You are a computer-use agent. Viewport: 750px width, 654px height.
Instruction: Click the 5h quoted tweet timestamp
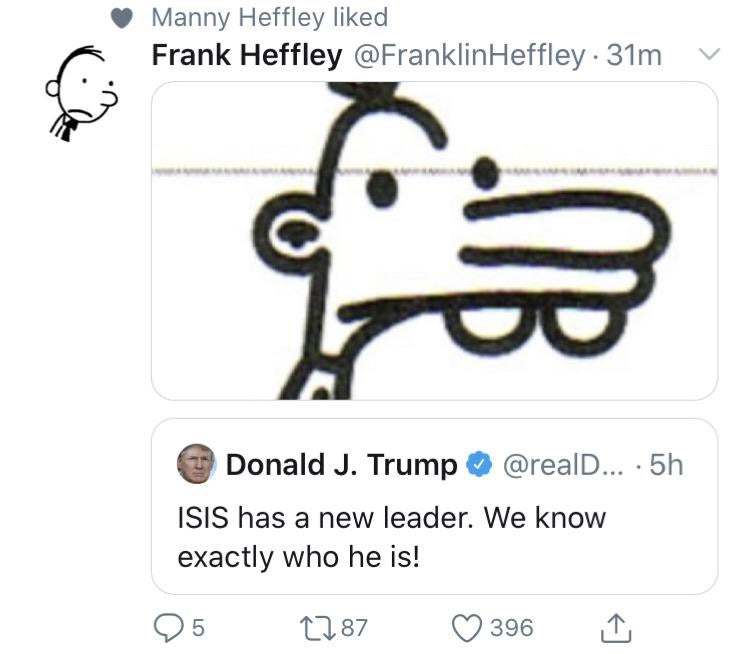(665, 465)
